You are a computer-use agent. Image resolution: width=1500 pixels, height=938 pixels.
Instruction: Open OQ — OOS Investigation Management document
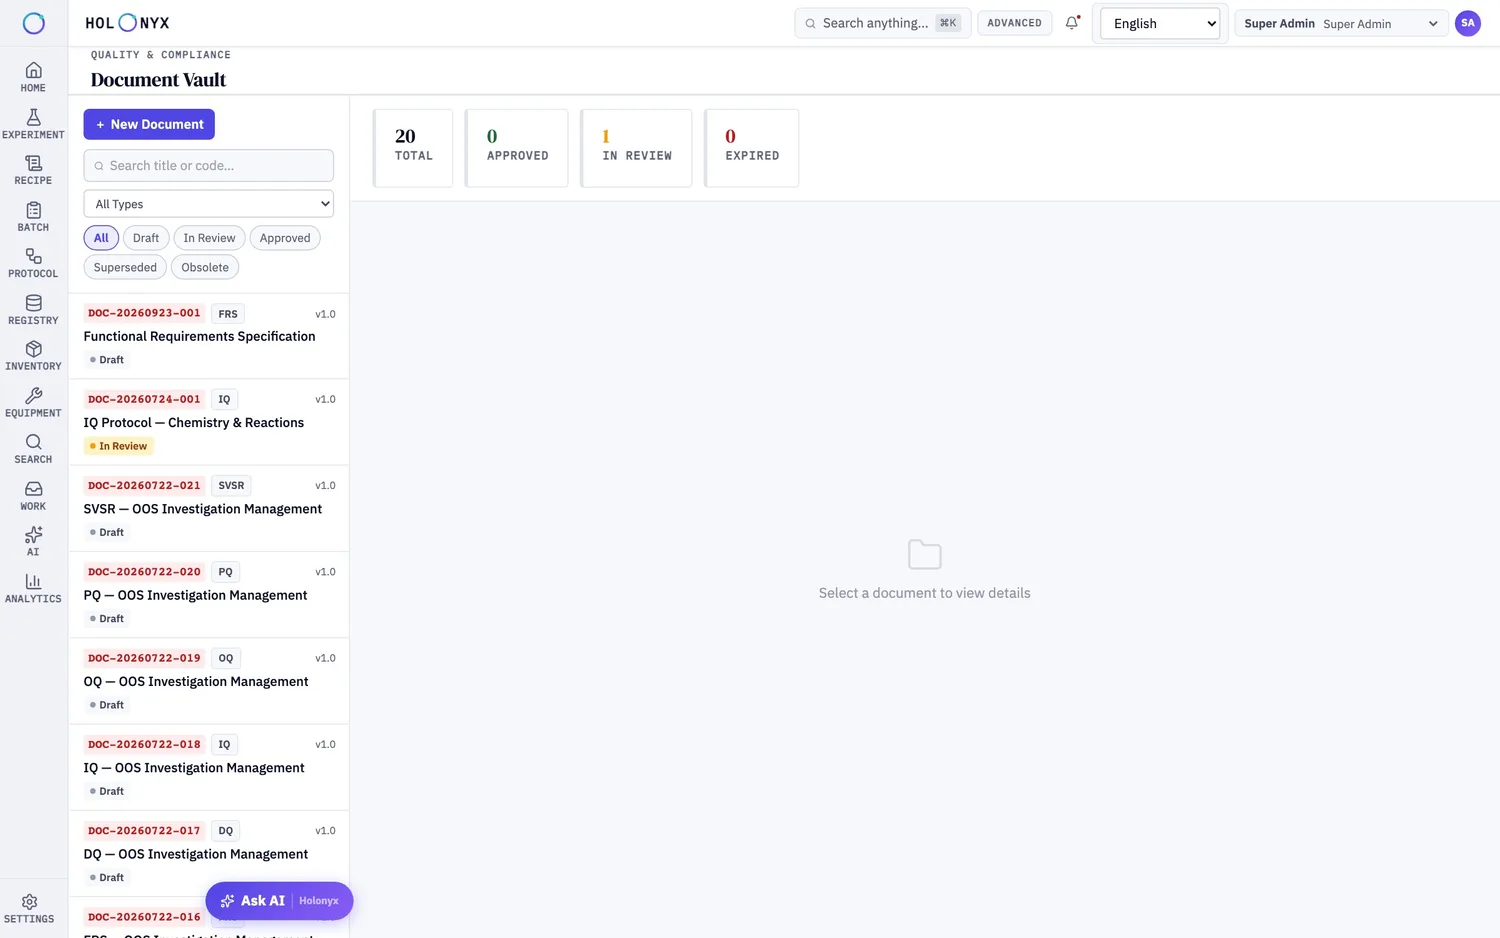tap(208, 681)
